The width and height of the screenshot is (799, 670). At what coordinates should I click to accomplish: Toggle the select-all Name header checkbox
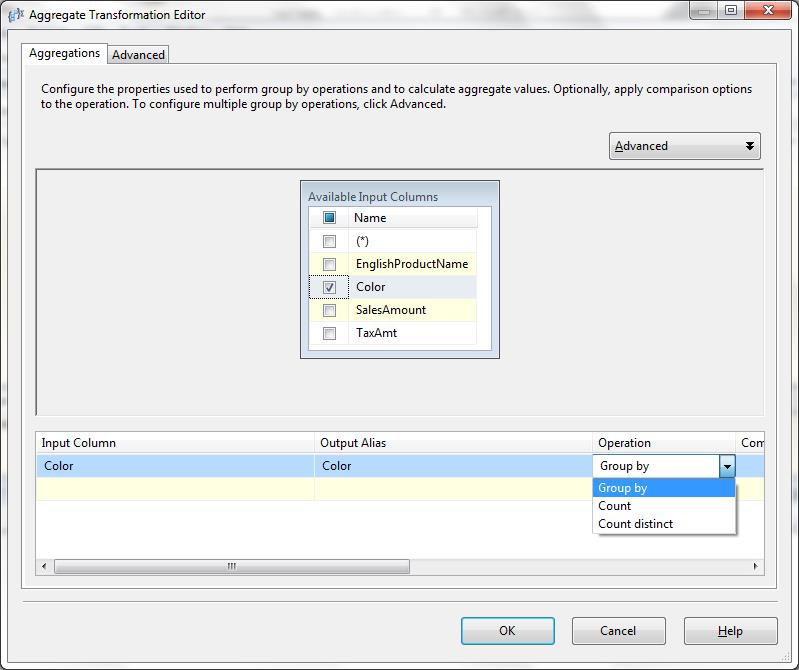coord(329,218)
